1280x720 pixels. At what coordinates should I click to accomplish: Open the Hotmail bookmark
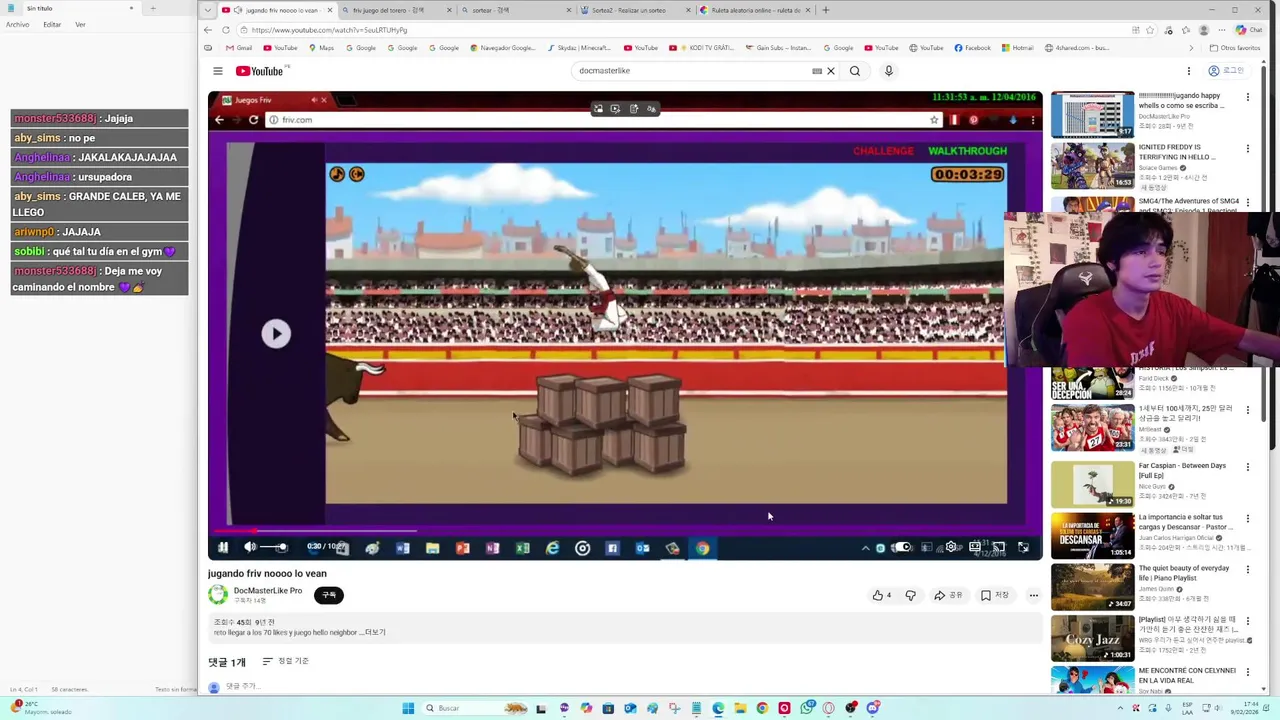1017,48
